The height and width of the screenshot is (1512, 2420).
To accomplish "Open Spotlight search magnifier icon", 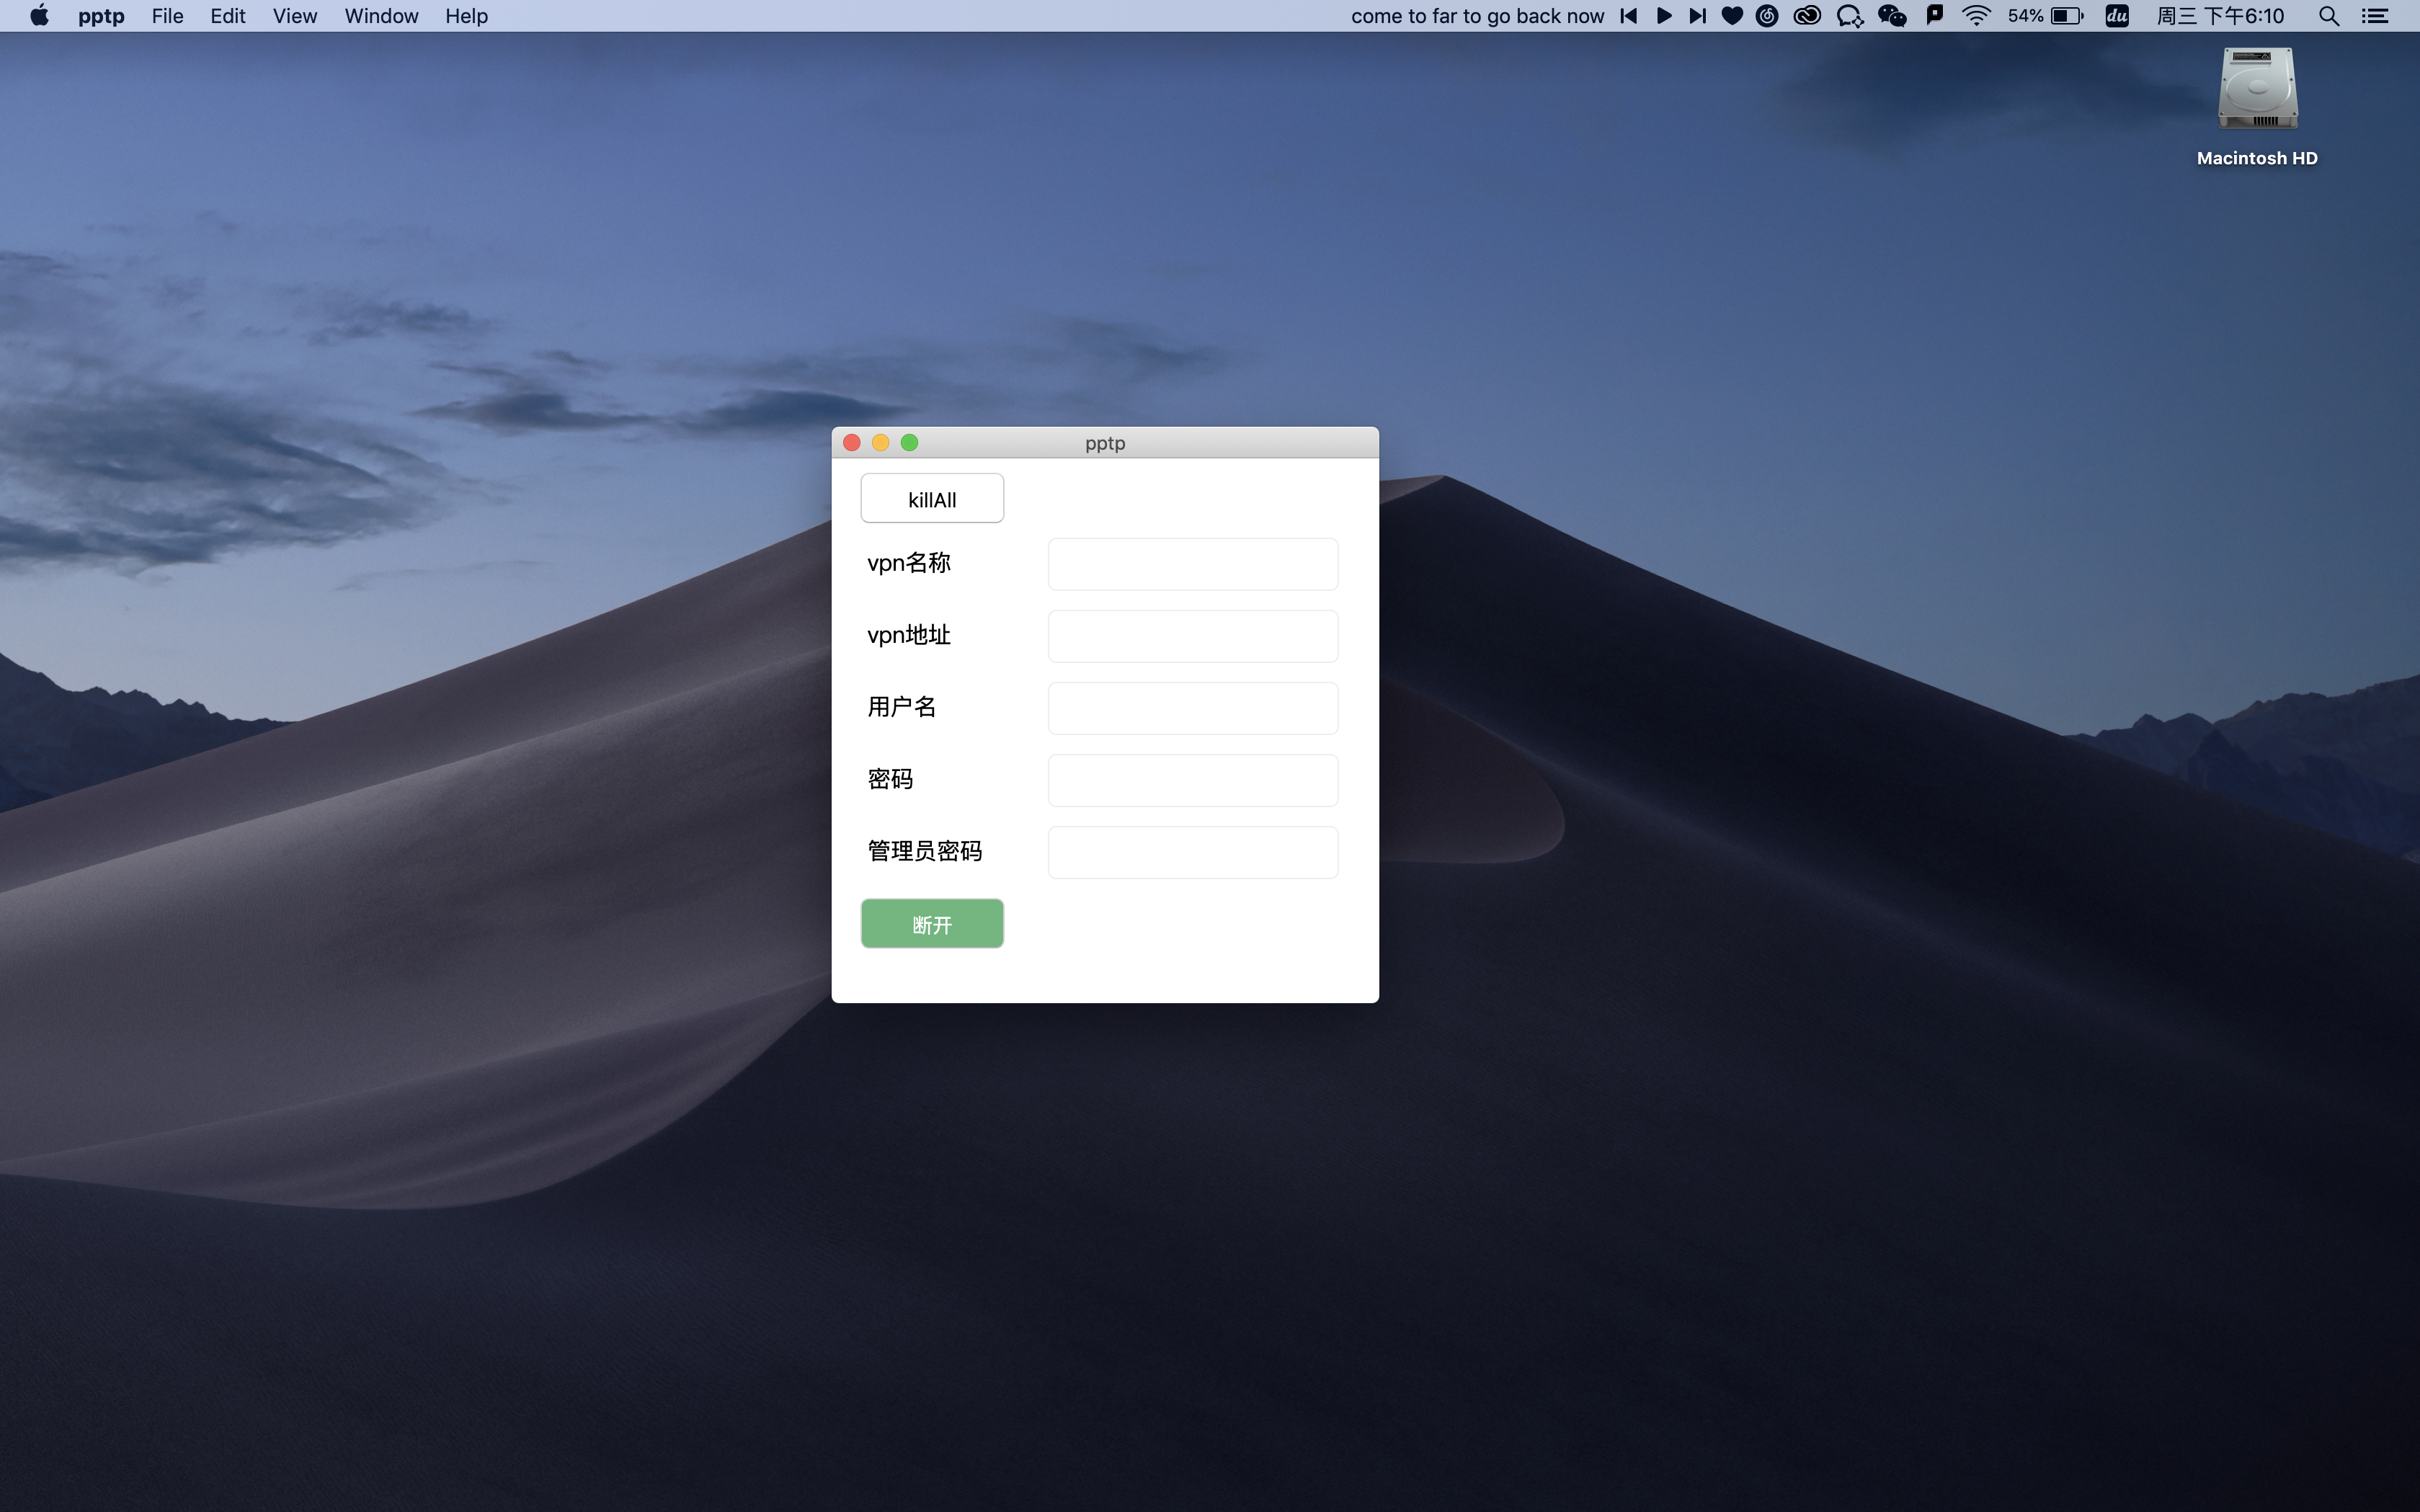I will (x=2328, y=16).
